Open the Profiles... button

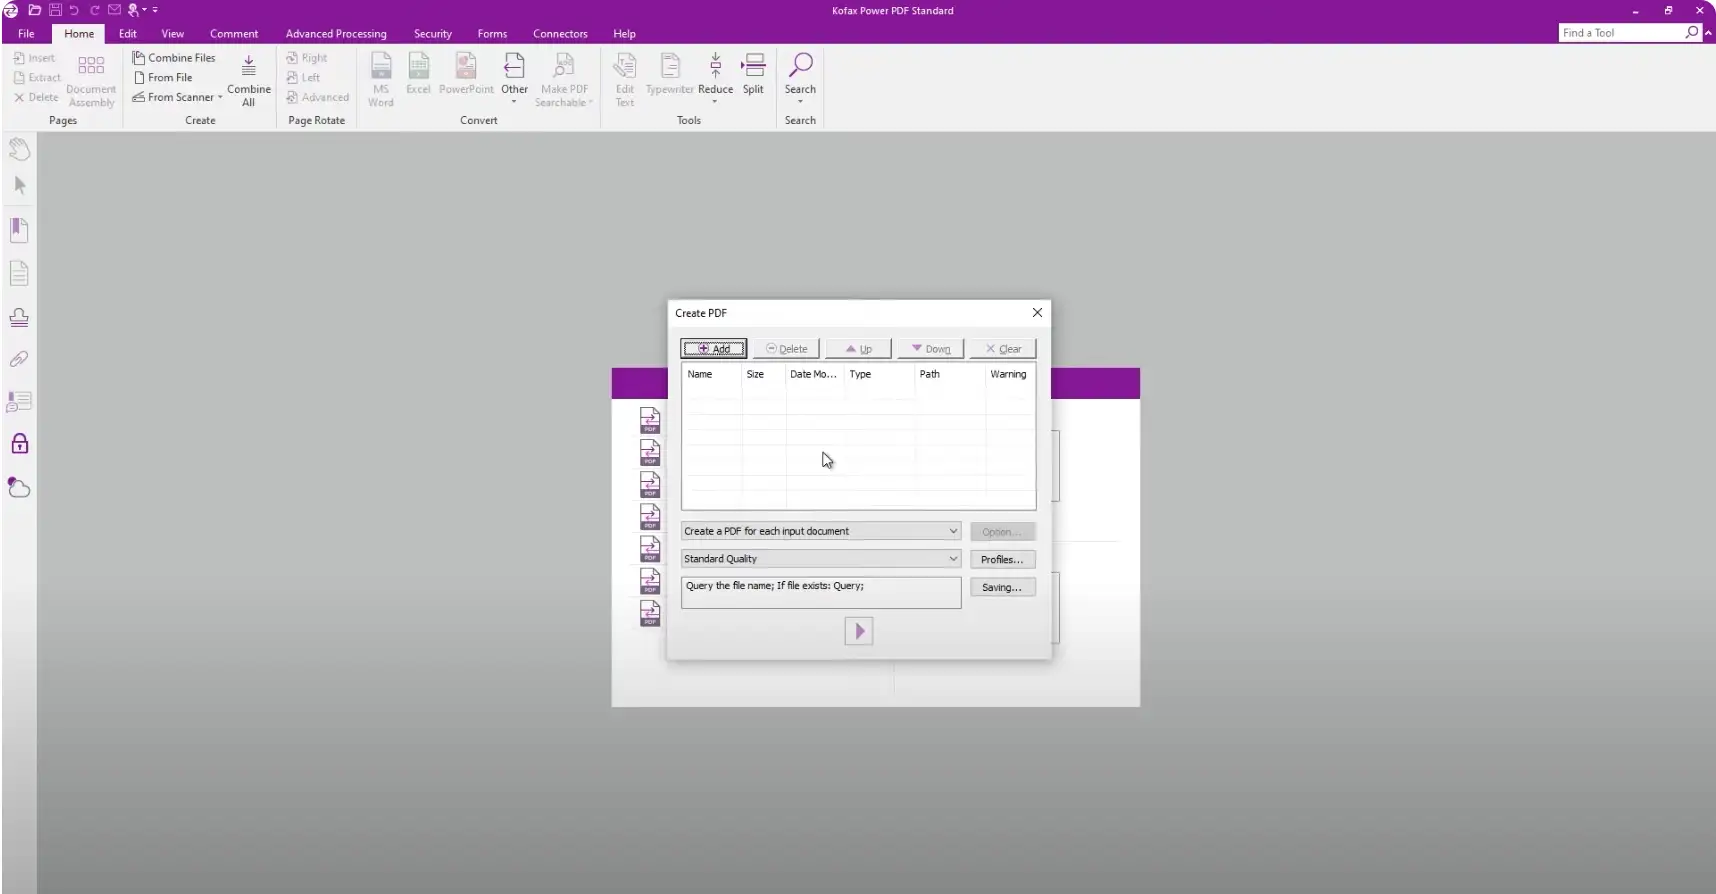pyautogui.click(x=1002, y=559)
